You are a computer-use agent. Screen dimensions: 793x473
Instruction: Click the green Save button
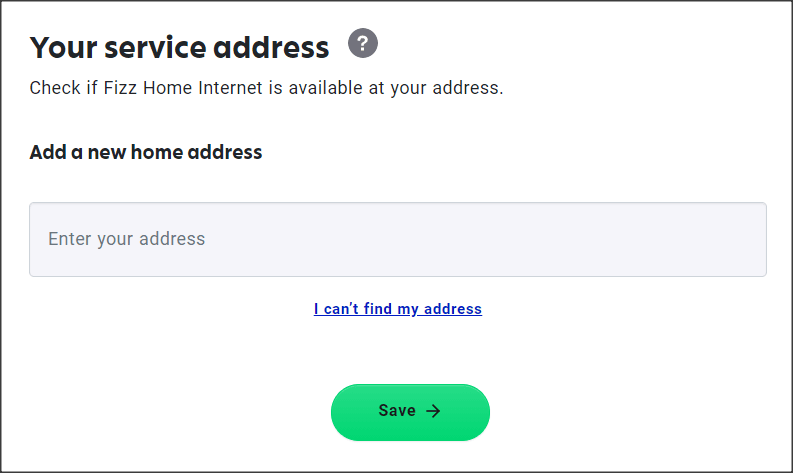click(x=410, y=412)
